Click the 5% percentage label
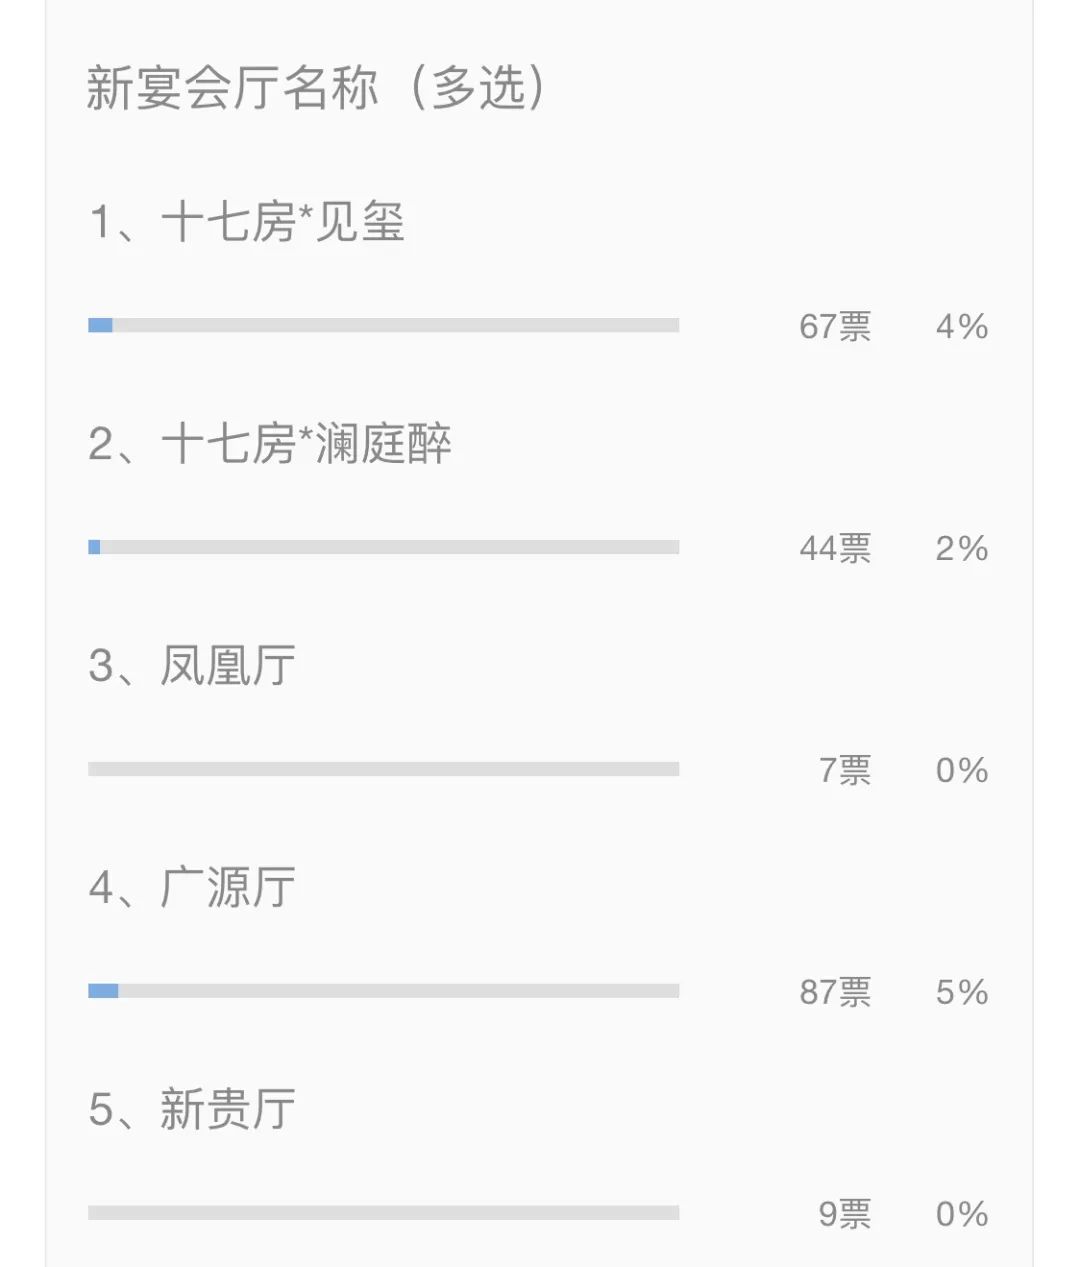The height and width of the screenshot is (1267, 1080). click(x=962, y=993)
